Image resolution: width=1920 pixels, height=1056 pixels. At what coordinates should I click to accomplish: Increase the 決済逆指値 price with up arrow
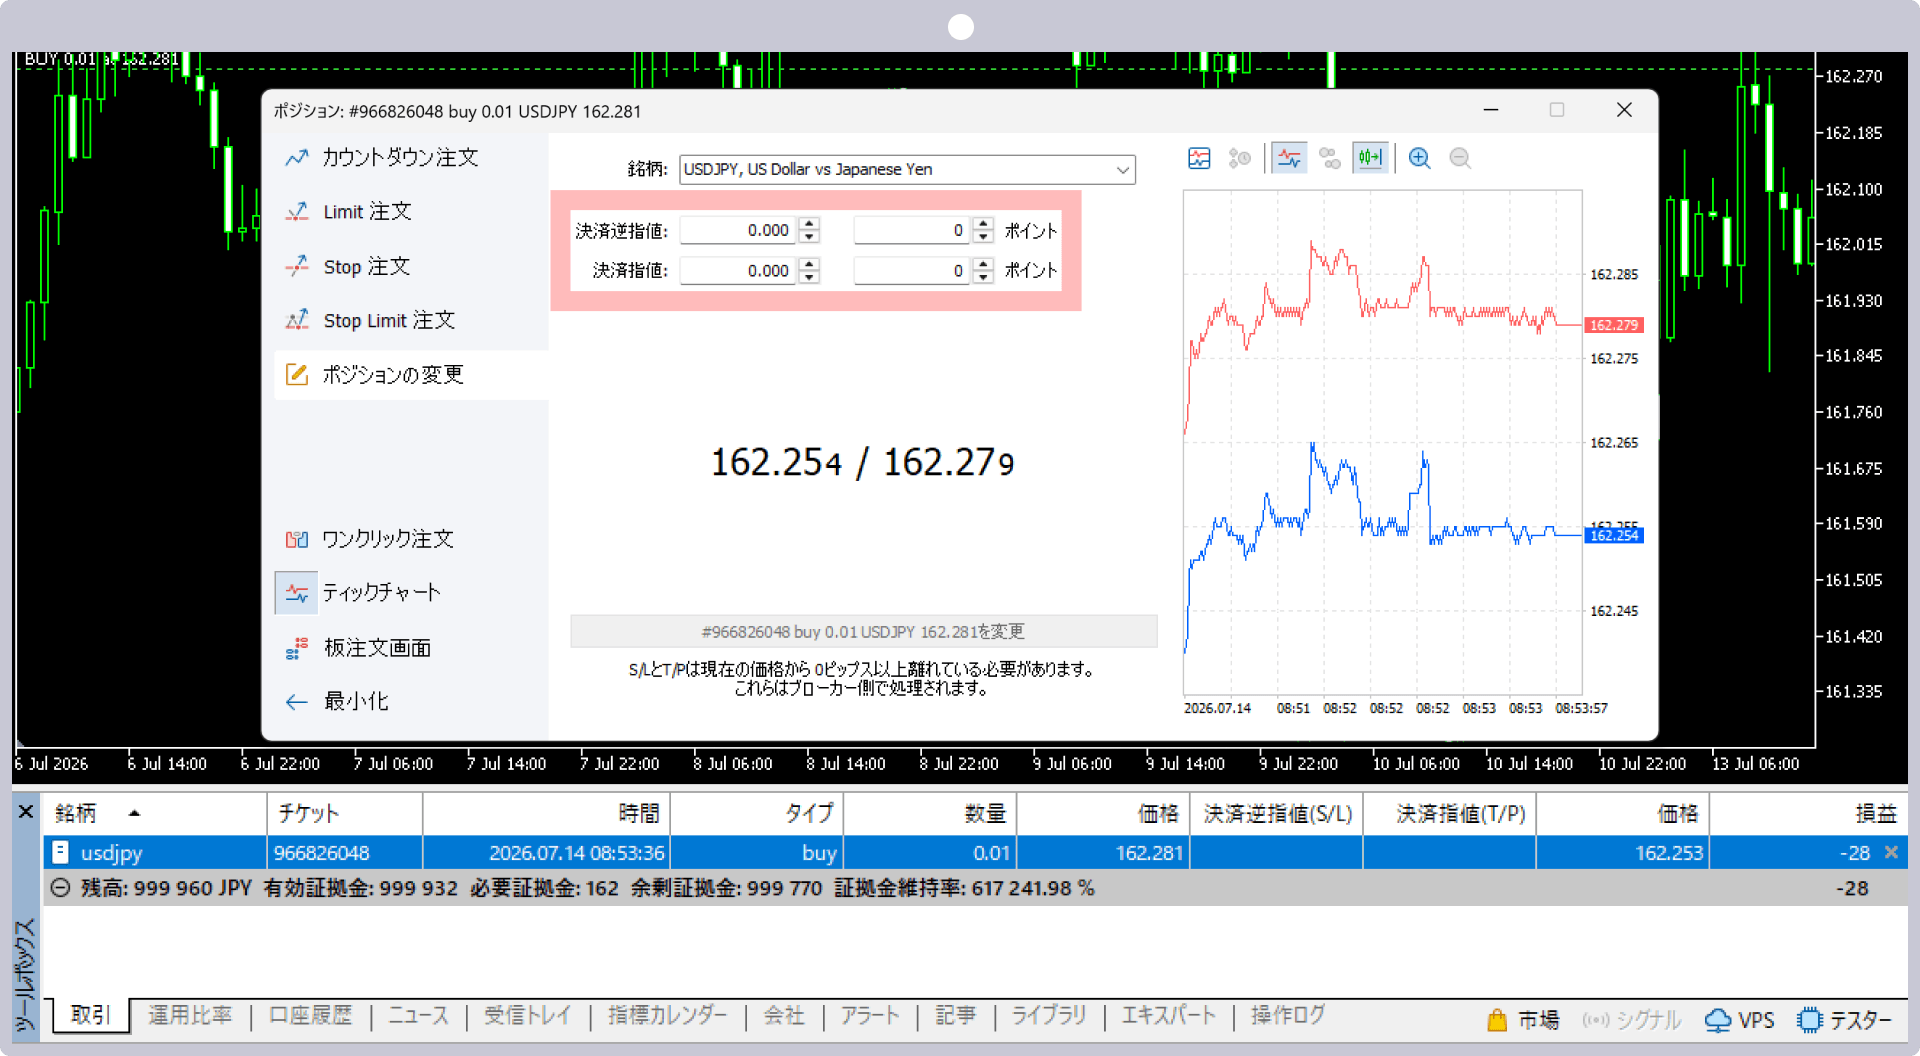point(810,224)
